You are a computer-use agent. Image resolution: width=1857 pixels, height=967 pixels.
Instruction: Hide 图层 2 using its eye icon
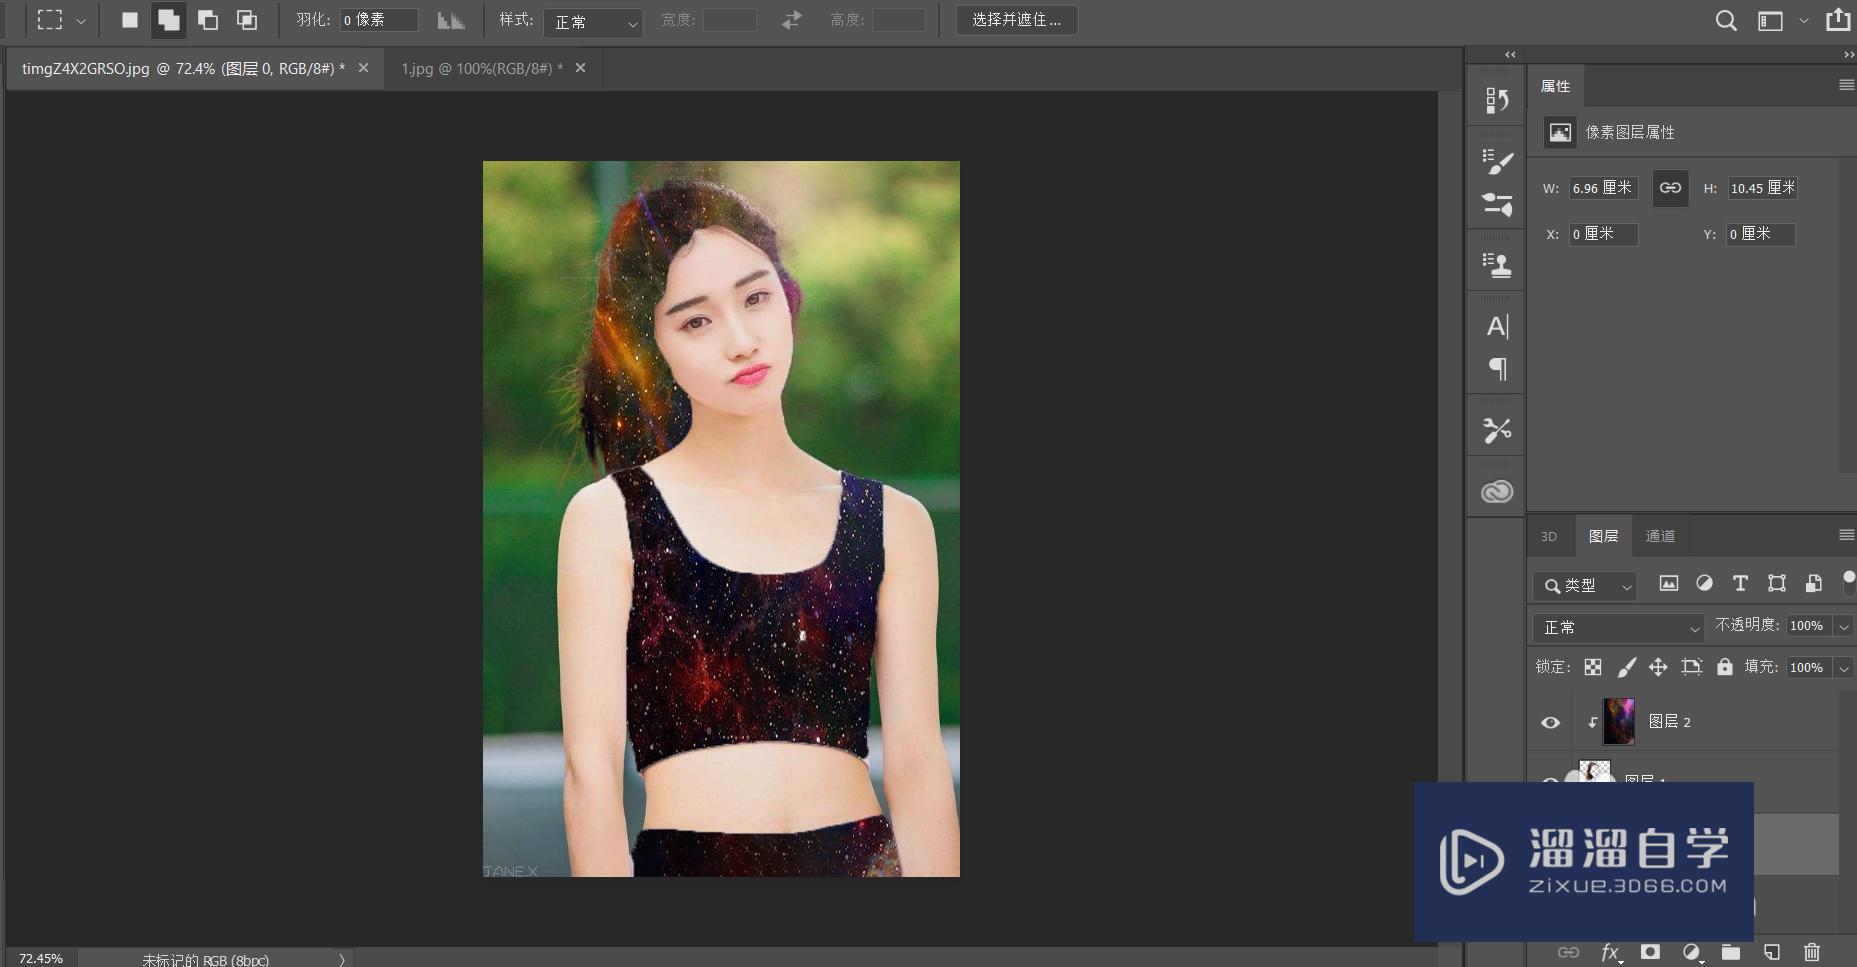coord(1550,722)
